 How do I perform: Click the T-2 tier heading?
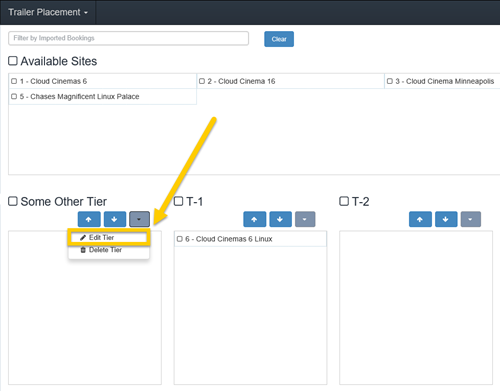361,201
